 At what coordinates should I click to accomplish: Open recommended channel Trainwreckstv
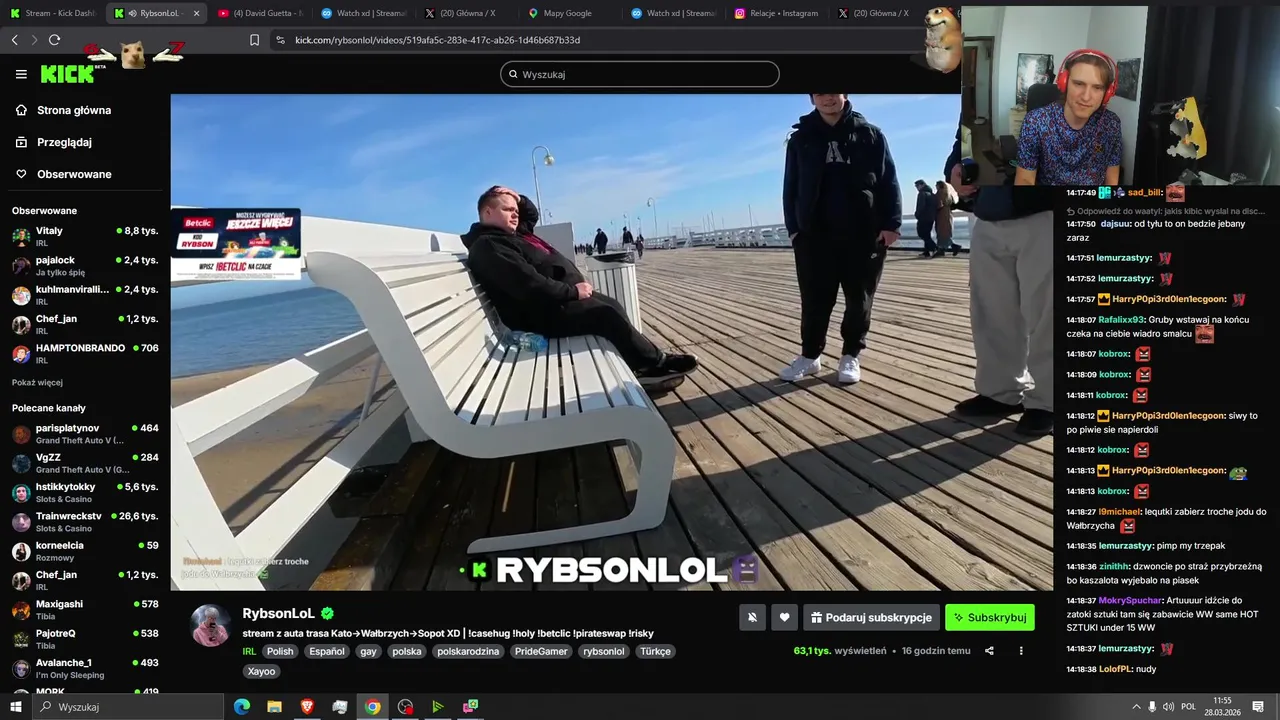pos(84,521)
